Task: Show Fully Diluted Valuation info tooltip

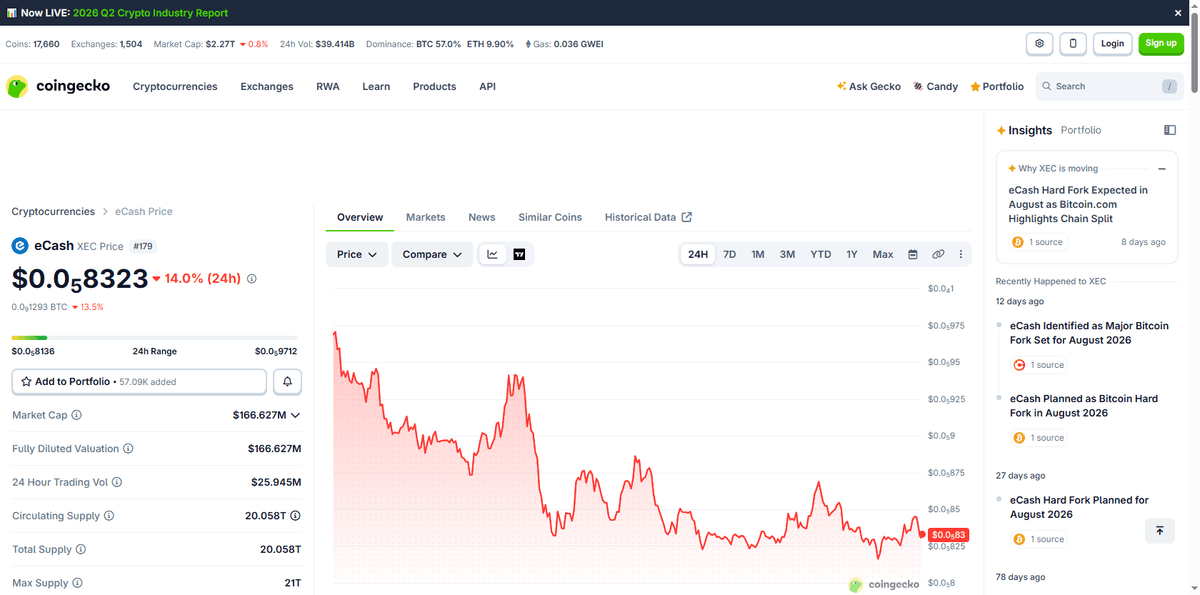Action: coord(128,449)
